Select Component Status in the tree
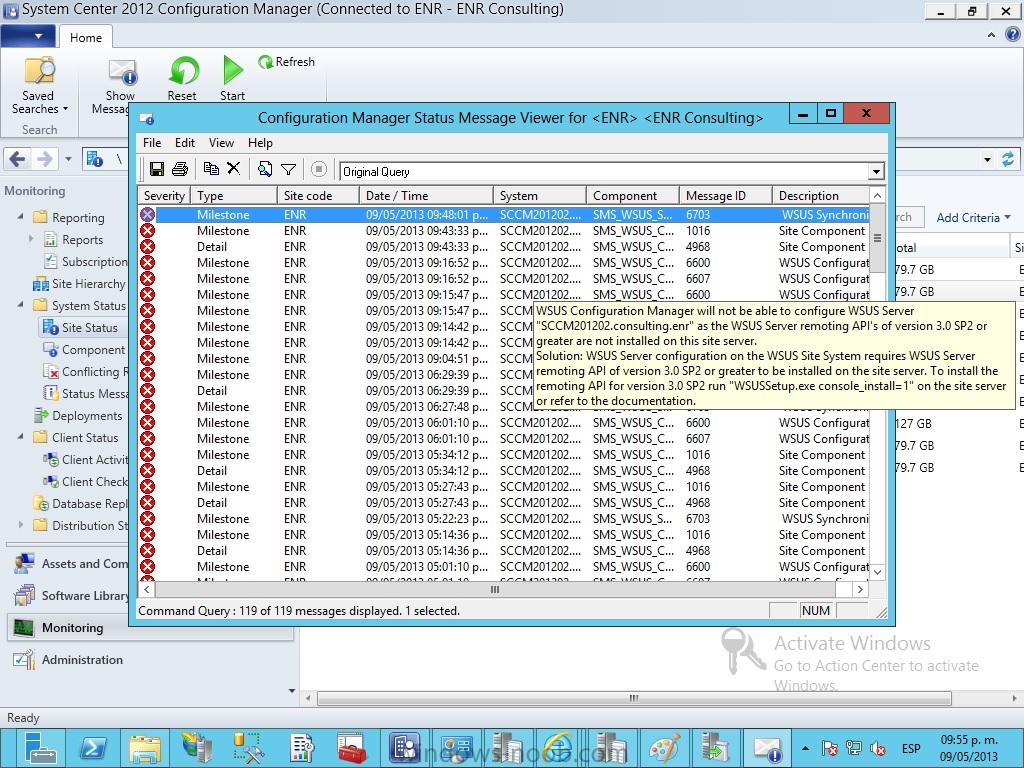1024x768 pixels. [x=85, y=349]
